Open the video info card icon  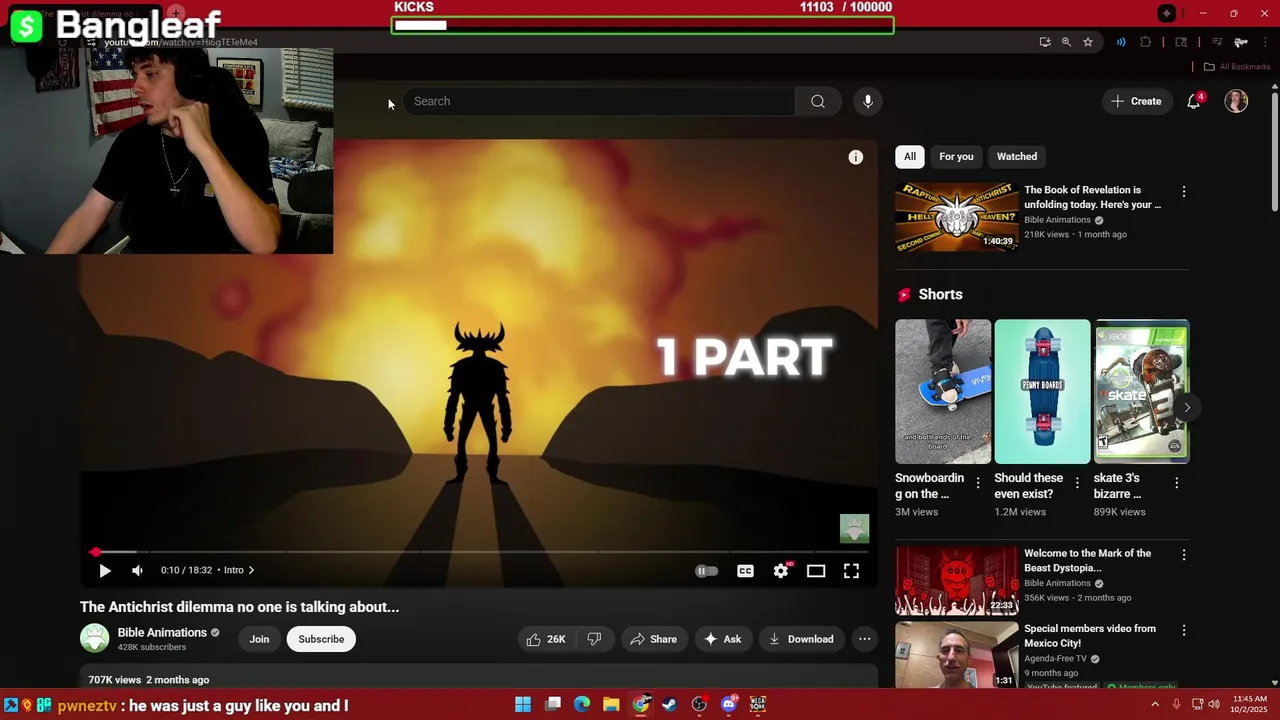(856, 157)
